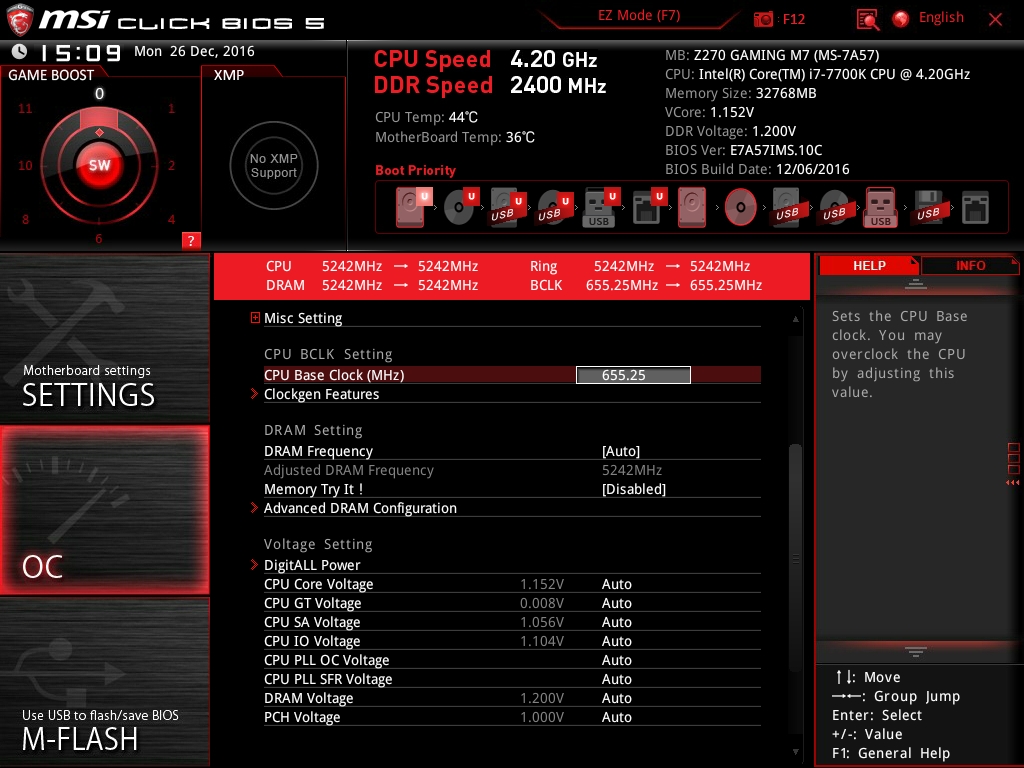Select the UEFI USB CD/DVD boot icon
This screenshot has height=768, width=1024.
click(x=554, y=207)
